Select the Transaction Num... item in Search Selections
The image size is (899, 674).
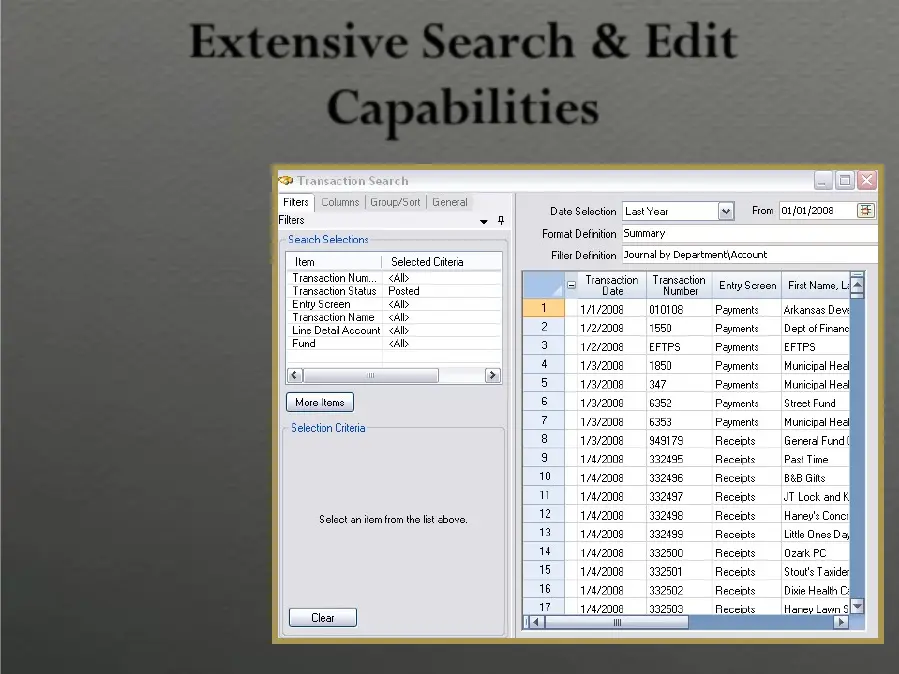334,278
